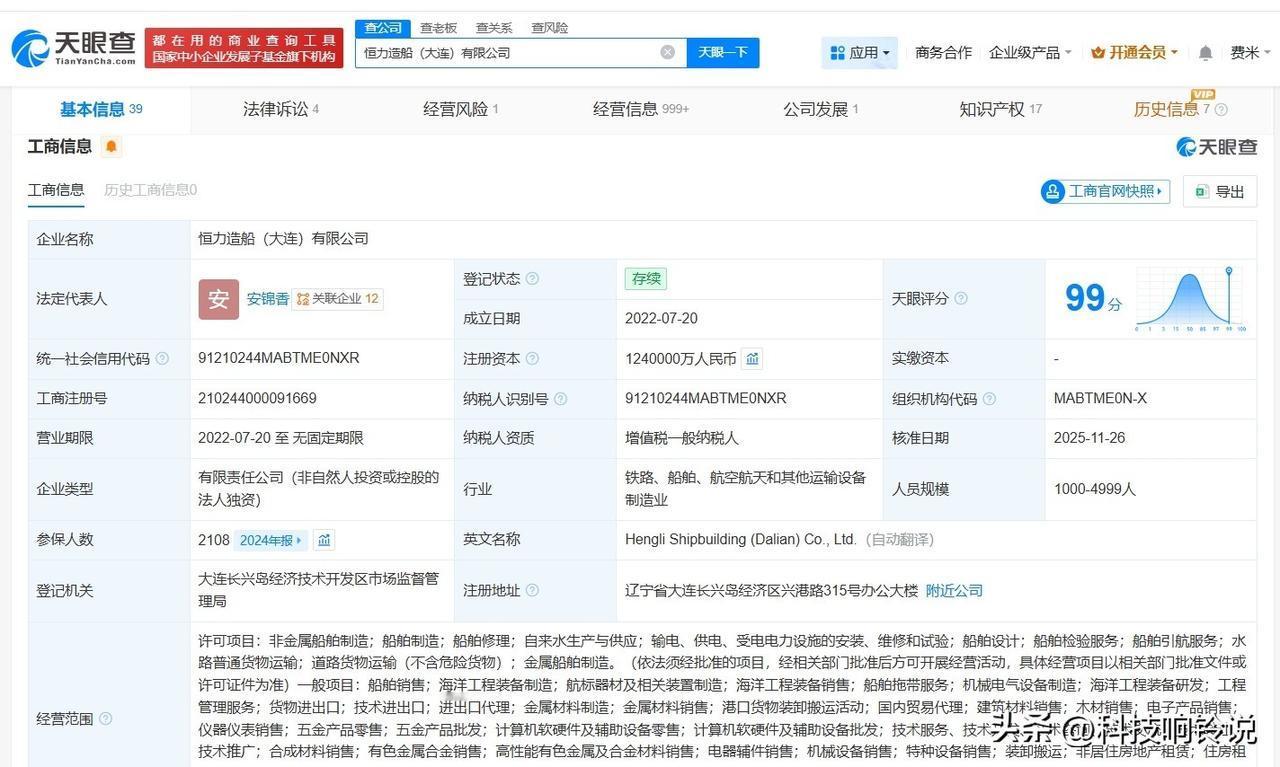This screenshot has width=1280, height=767.
Task: Click the 增值税一般纳税人 taxpayer qualification
Action: [x=682, y=438]
